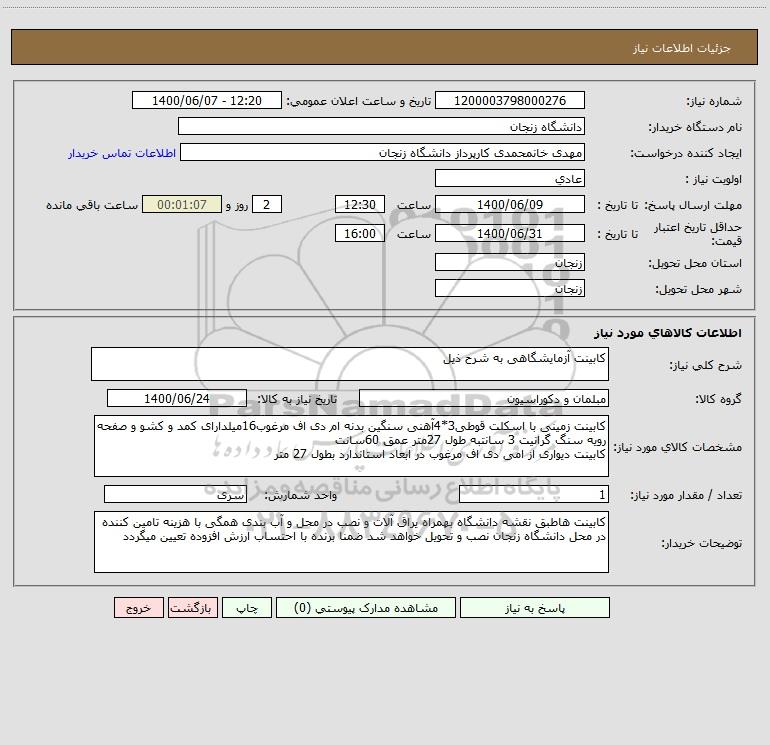Click the label تاریخ و ساعت اعلان عمومی
Screen dimensions: 770x745
pos(359,101)
